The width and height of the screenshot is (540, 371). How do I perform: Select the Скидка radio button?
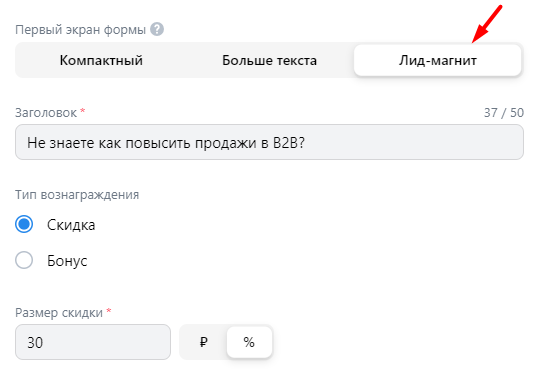click(x=24, y=224)
